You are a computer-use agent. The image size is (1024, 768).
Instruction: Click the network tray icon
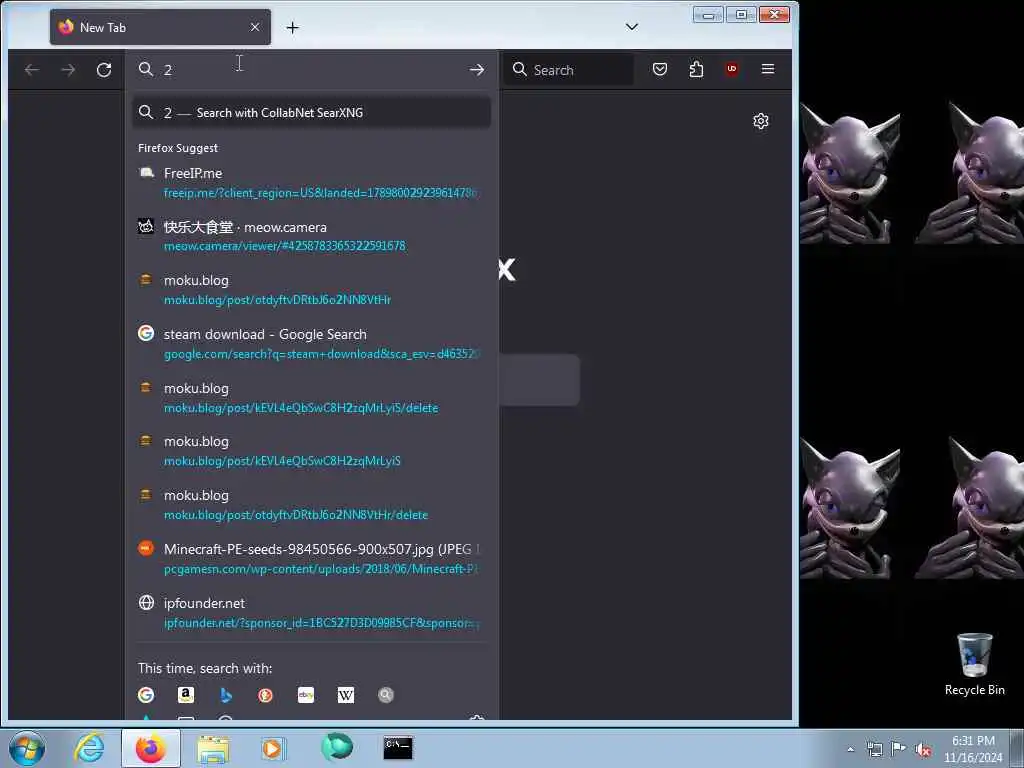click(874, 749)
